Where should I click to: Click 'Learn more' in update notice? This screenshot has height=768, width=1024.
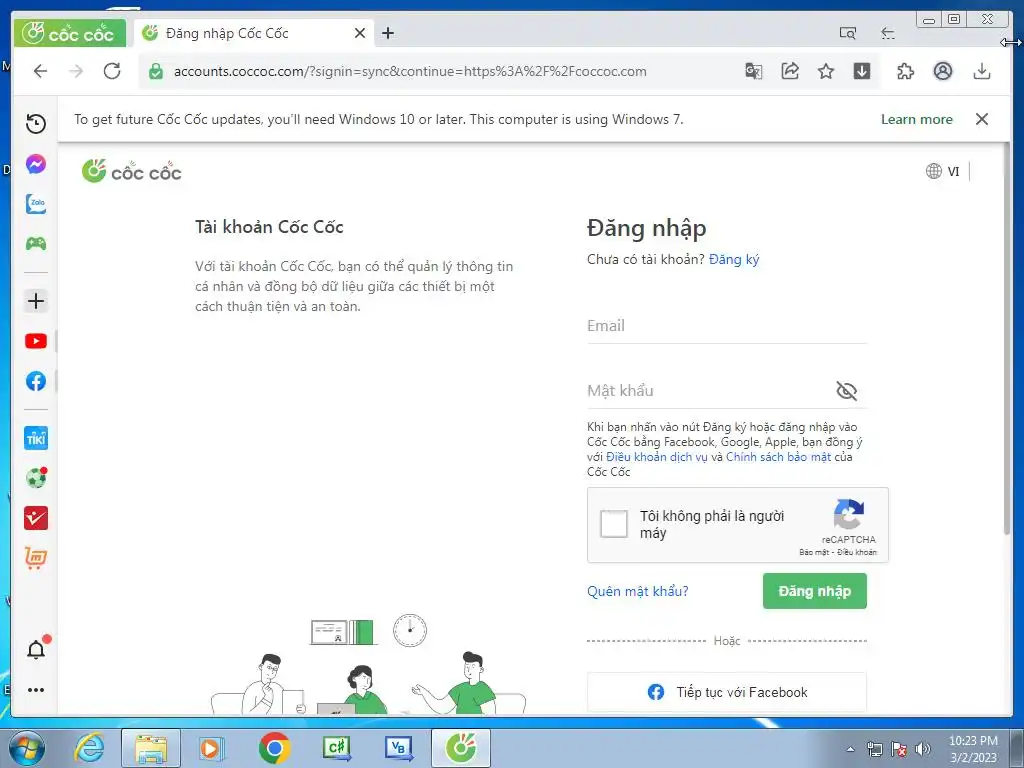(916, 120)
